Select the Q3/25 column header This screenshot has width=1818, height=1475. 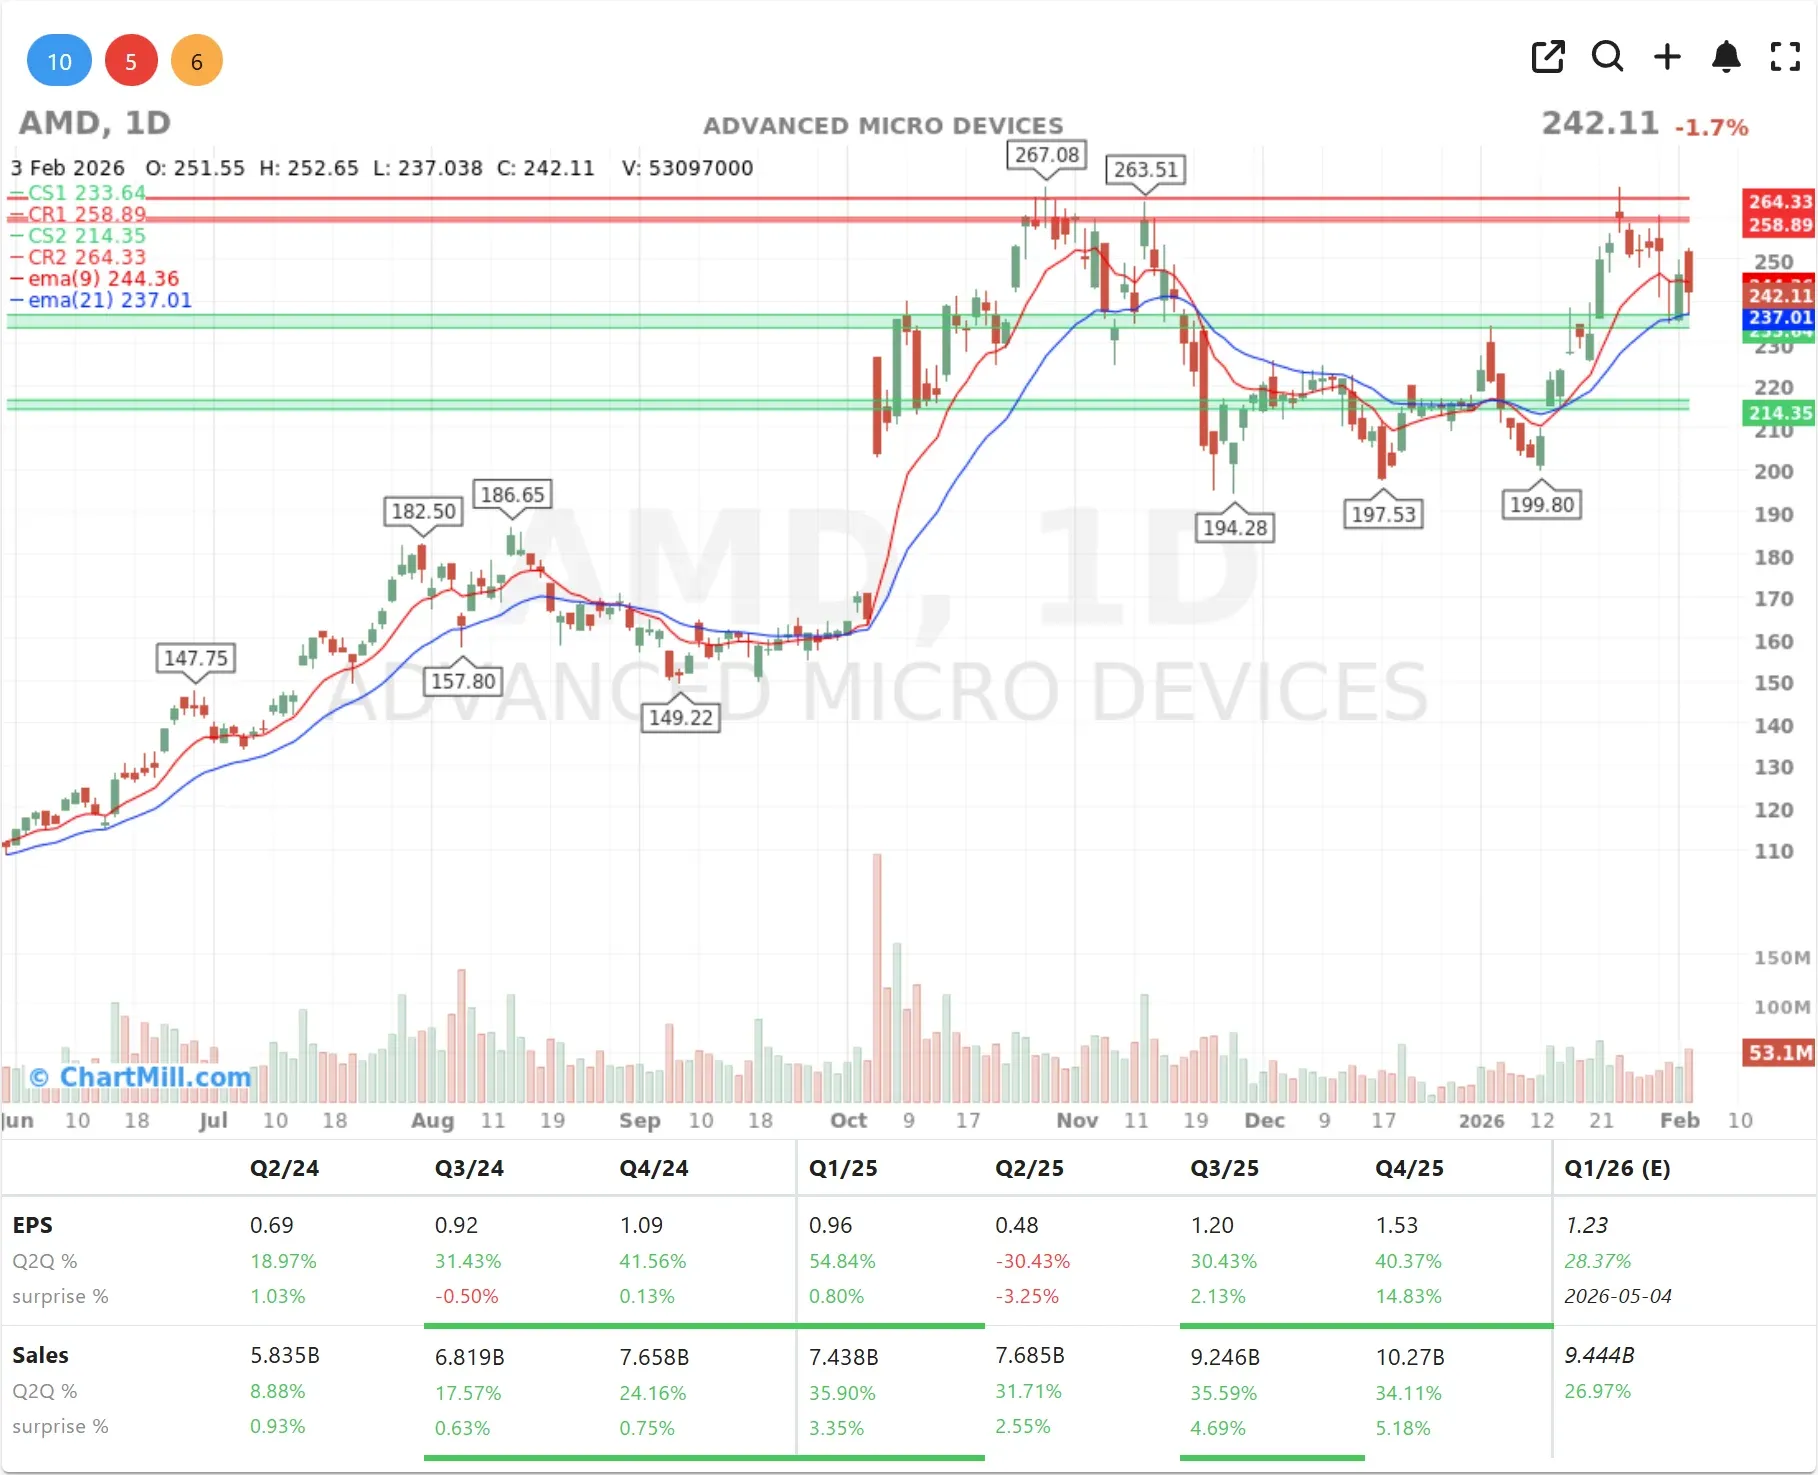[1226, 1168]
